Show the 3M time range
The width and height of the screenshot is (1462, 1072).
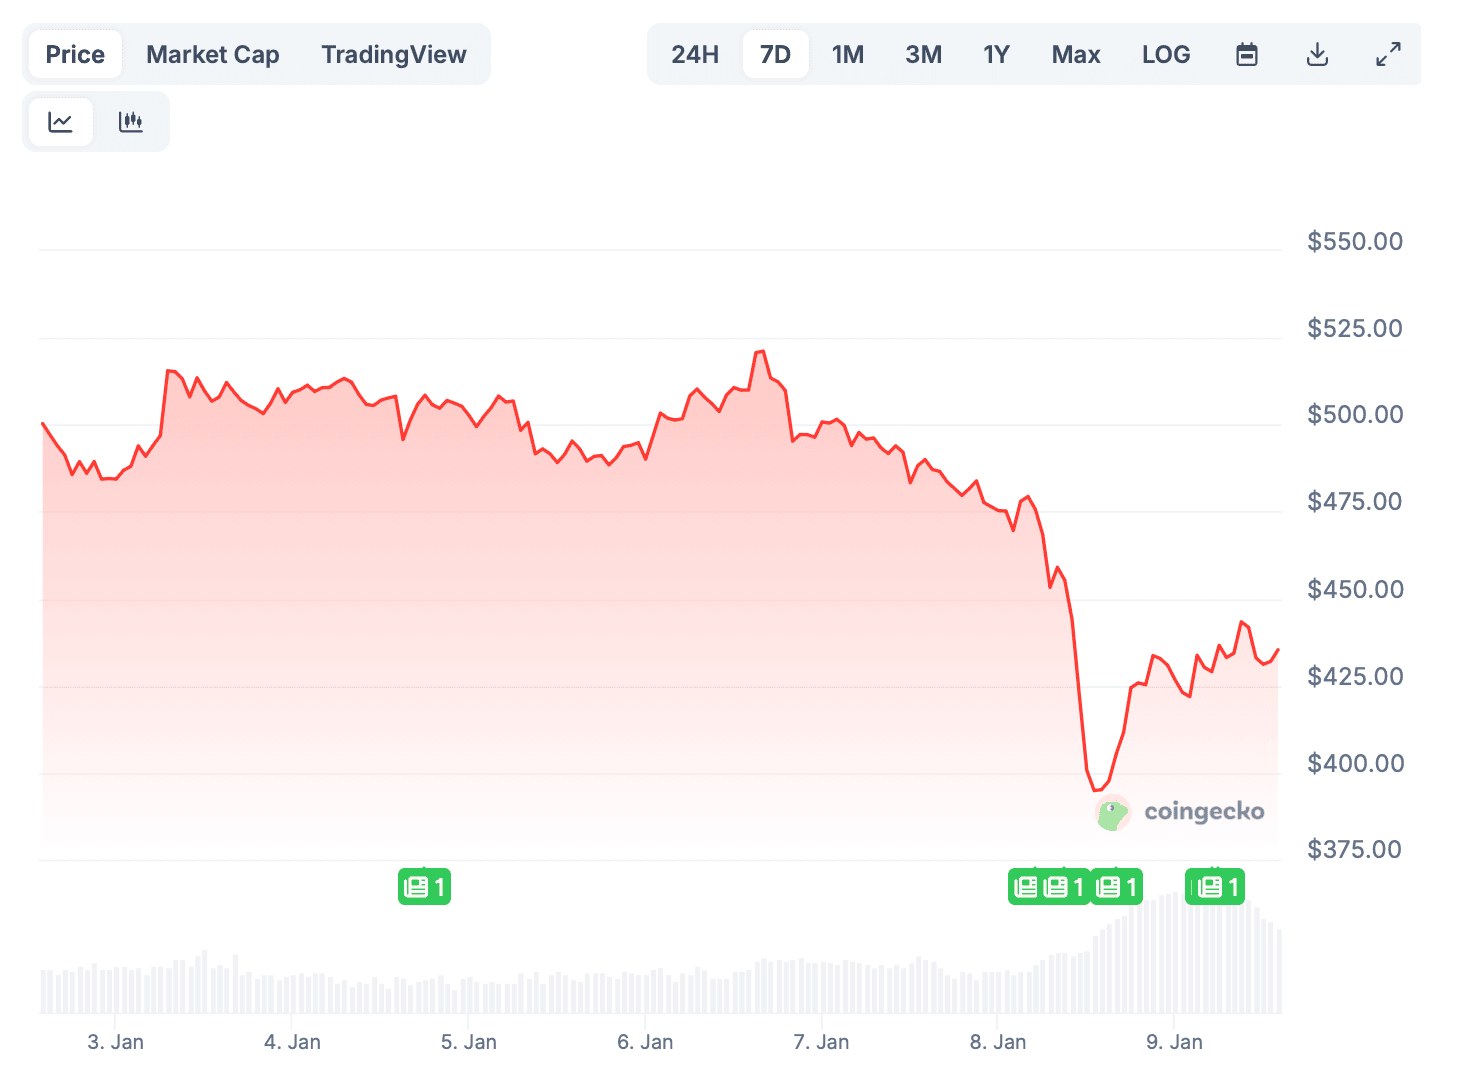924,54
